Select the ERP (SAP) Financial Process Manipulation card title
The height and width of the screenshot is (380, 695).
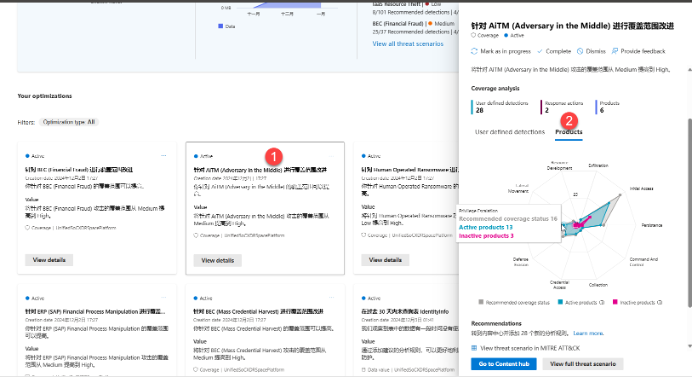[95, 312]
